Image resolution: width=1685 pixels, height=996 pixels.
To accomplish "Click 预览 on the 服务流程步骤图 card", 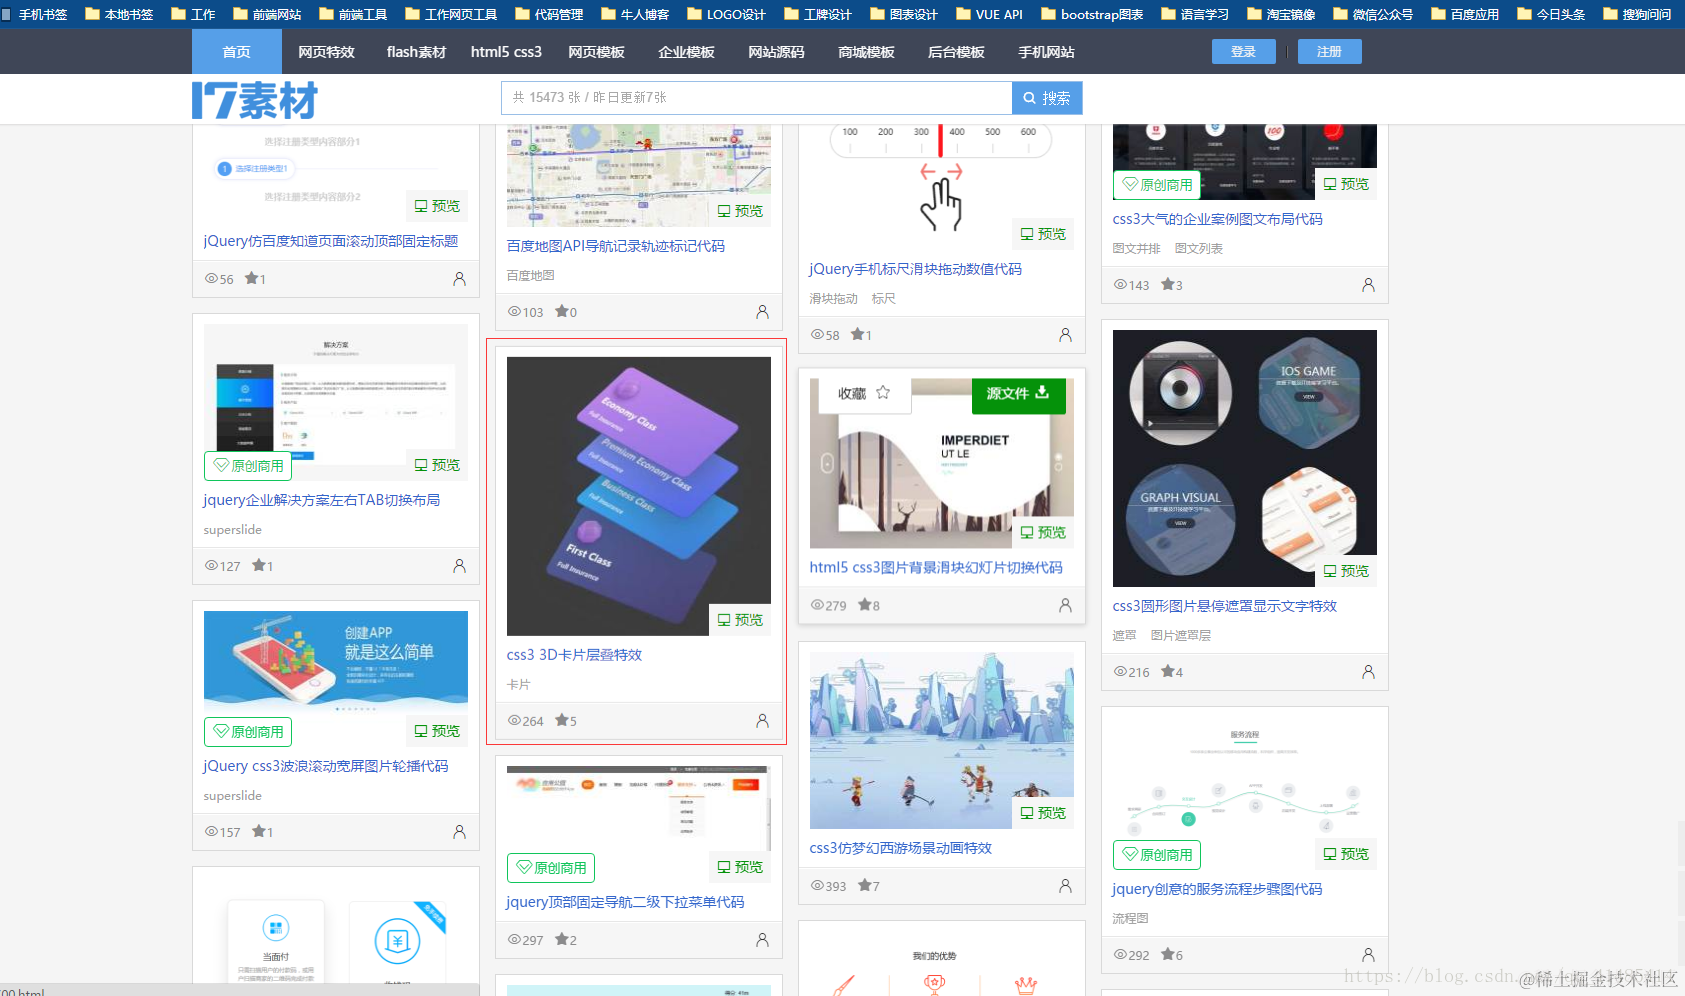I will tap(1346, 854).
